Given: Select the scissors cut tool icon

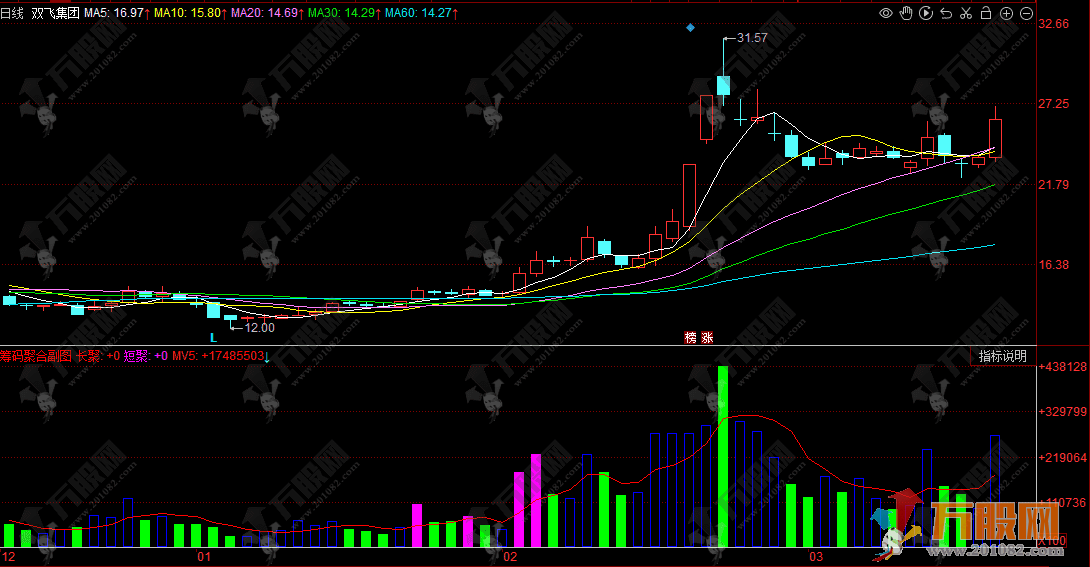Looking at the screenshot, I should click(966, 13).
